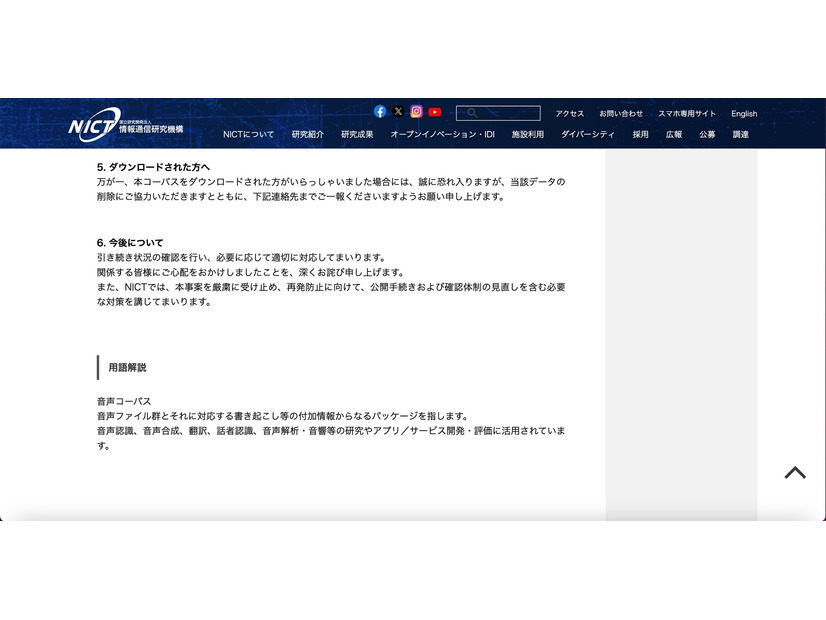
Task: Switch to English via the English link
Action: pyautogui.click(x=744, y=113)
